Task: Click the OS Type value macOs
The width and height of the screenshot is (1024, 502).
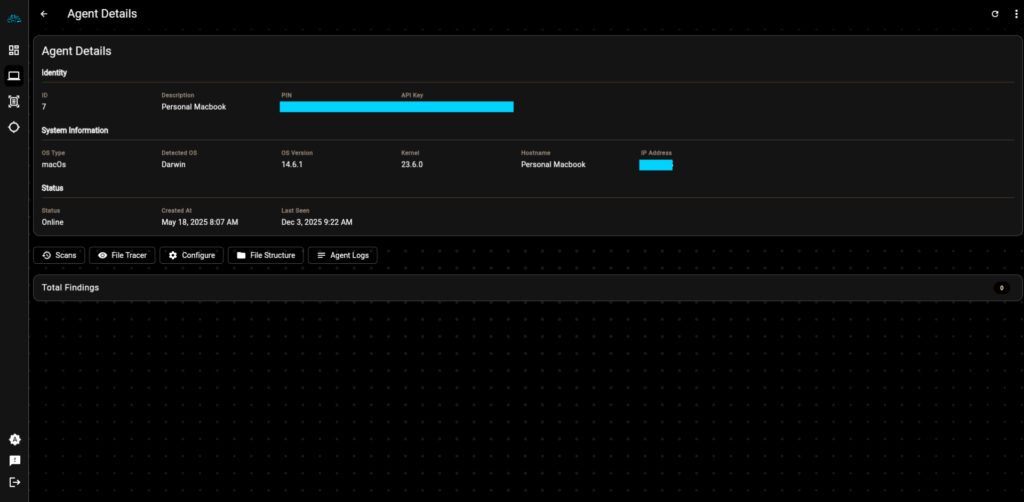Action: click(54, 165)
